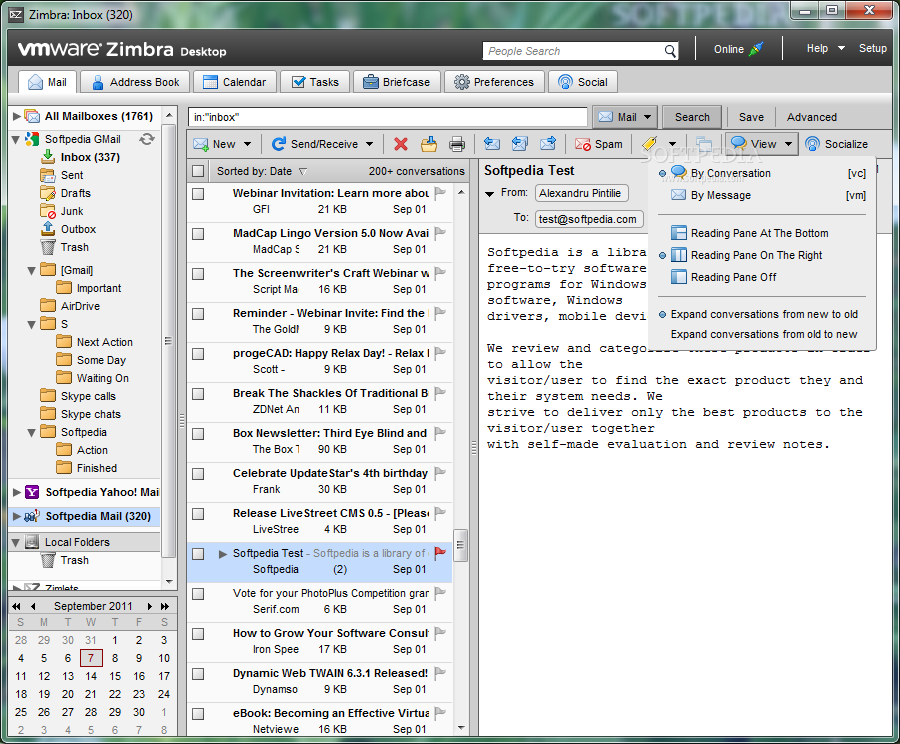Open the Junk folder
Screen dimensions: 900x744
(x=72, y=211)
